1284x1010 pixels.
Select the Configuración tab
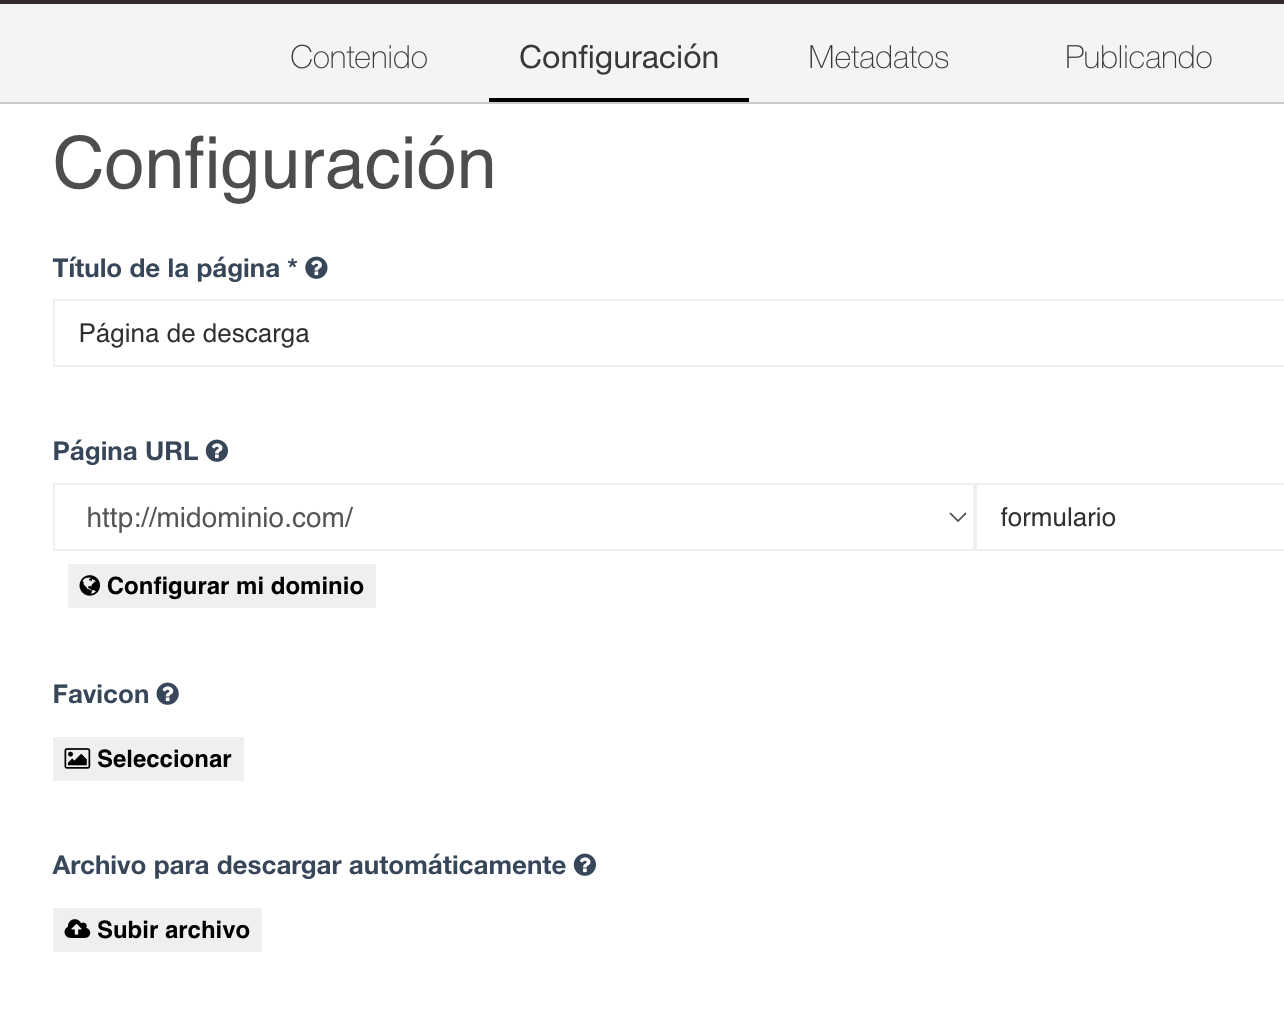pyautogui.click(x=618, y=57)
